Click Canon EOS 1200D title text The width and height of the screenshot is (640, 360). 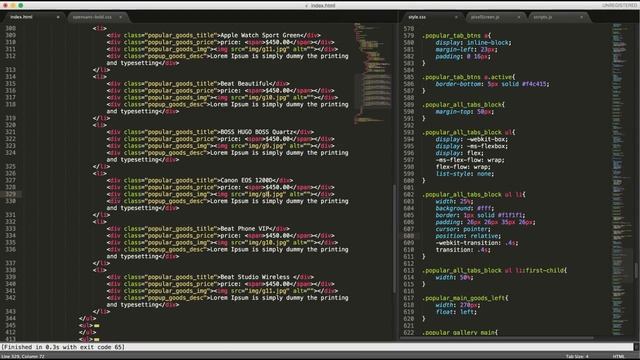pos(246,180)
